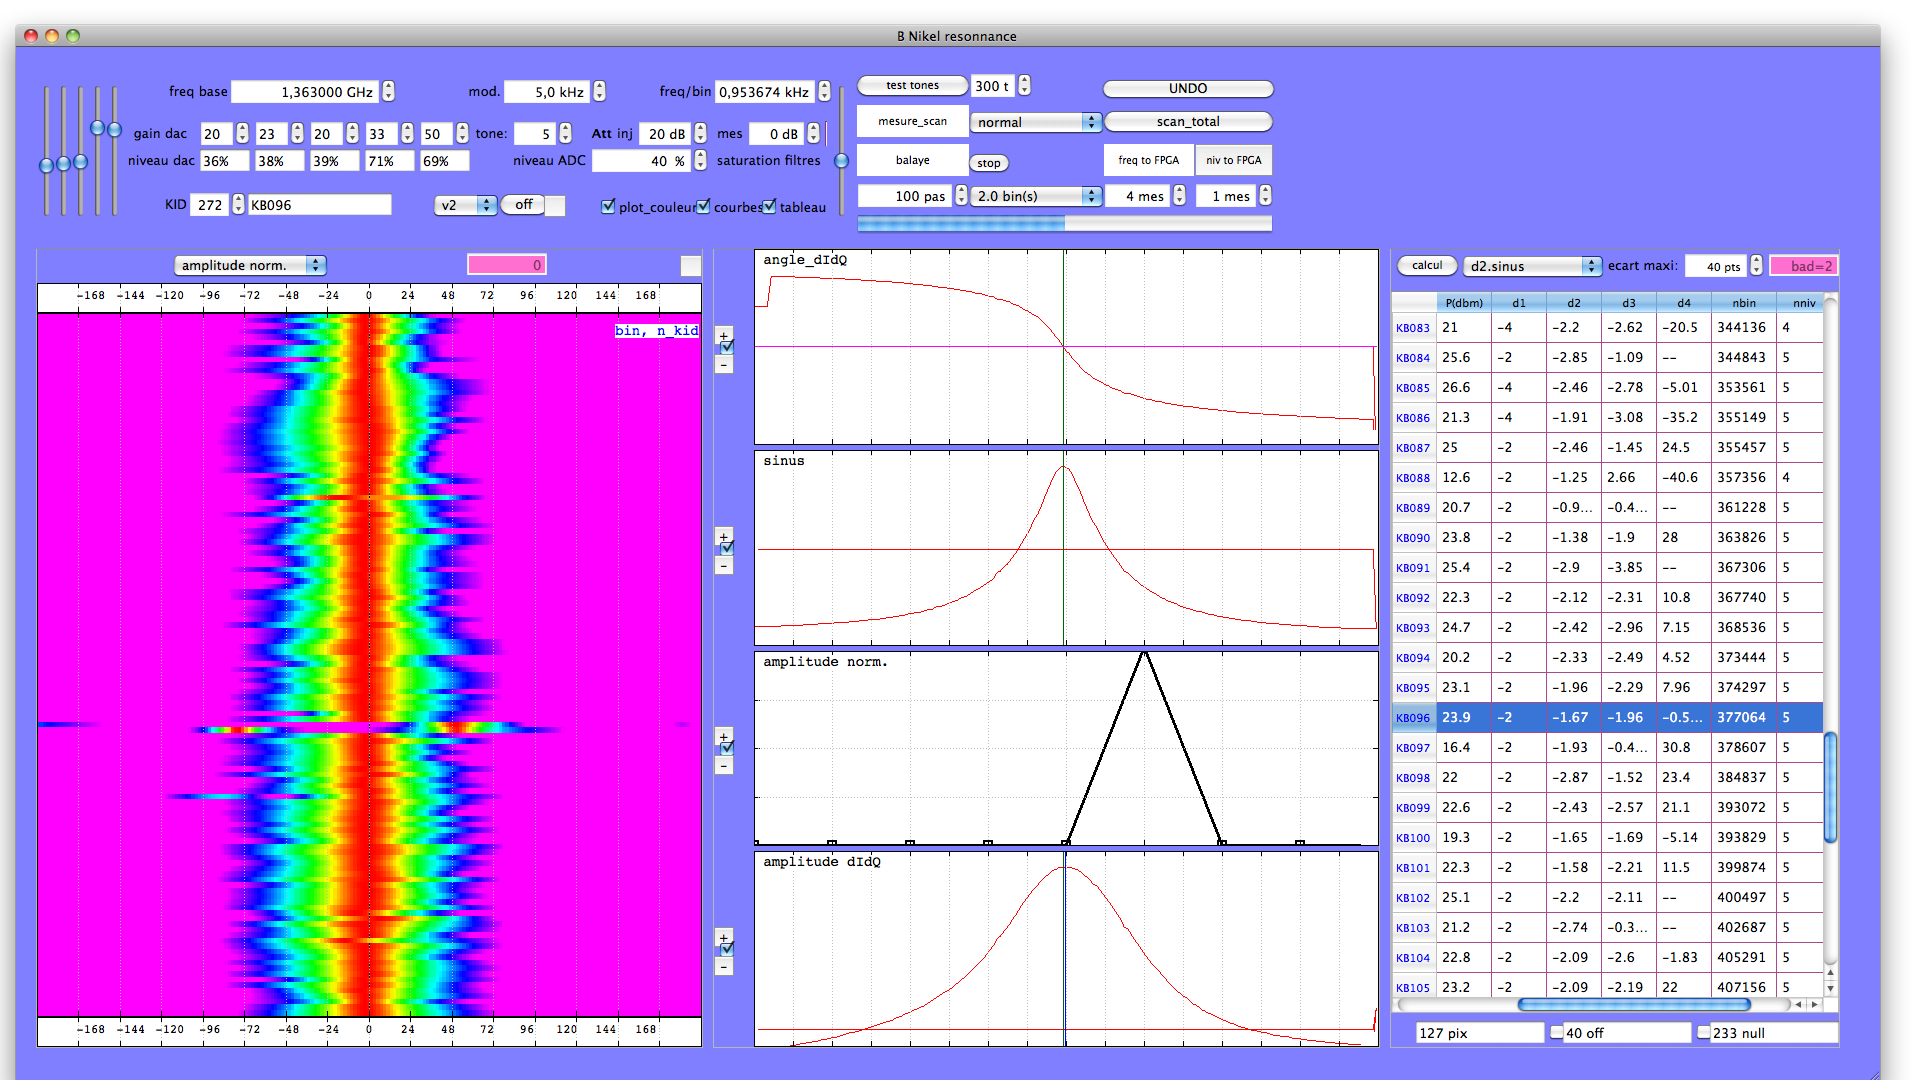
Task: Click the nbin column header
Action: [x=1744, y=302]
